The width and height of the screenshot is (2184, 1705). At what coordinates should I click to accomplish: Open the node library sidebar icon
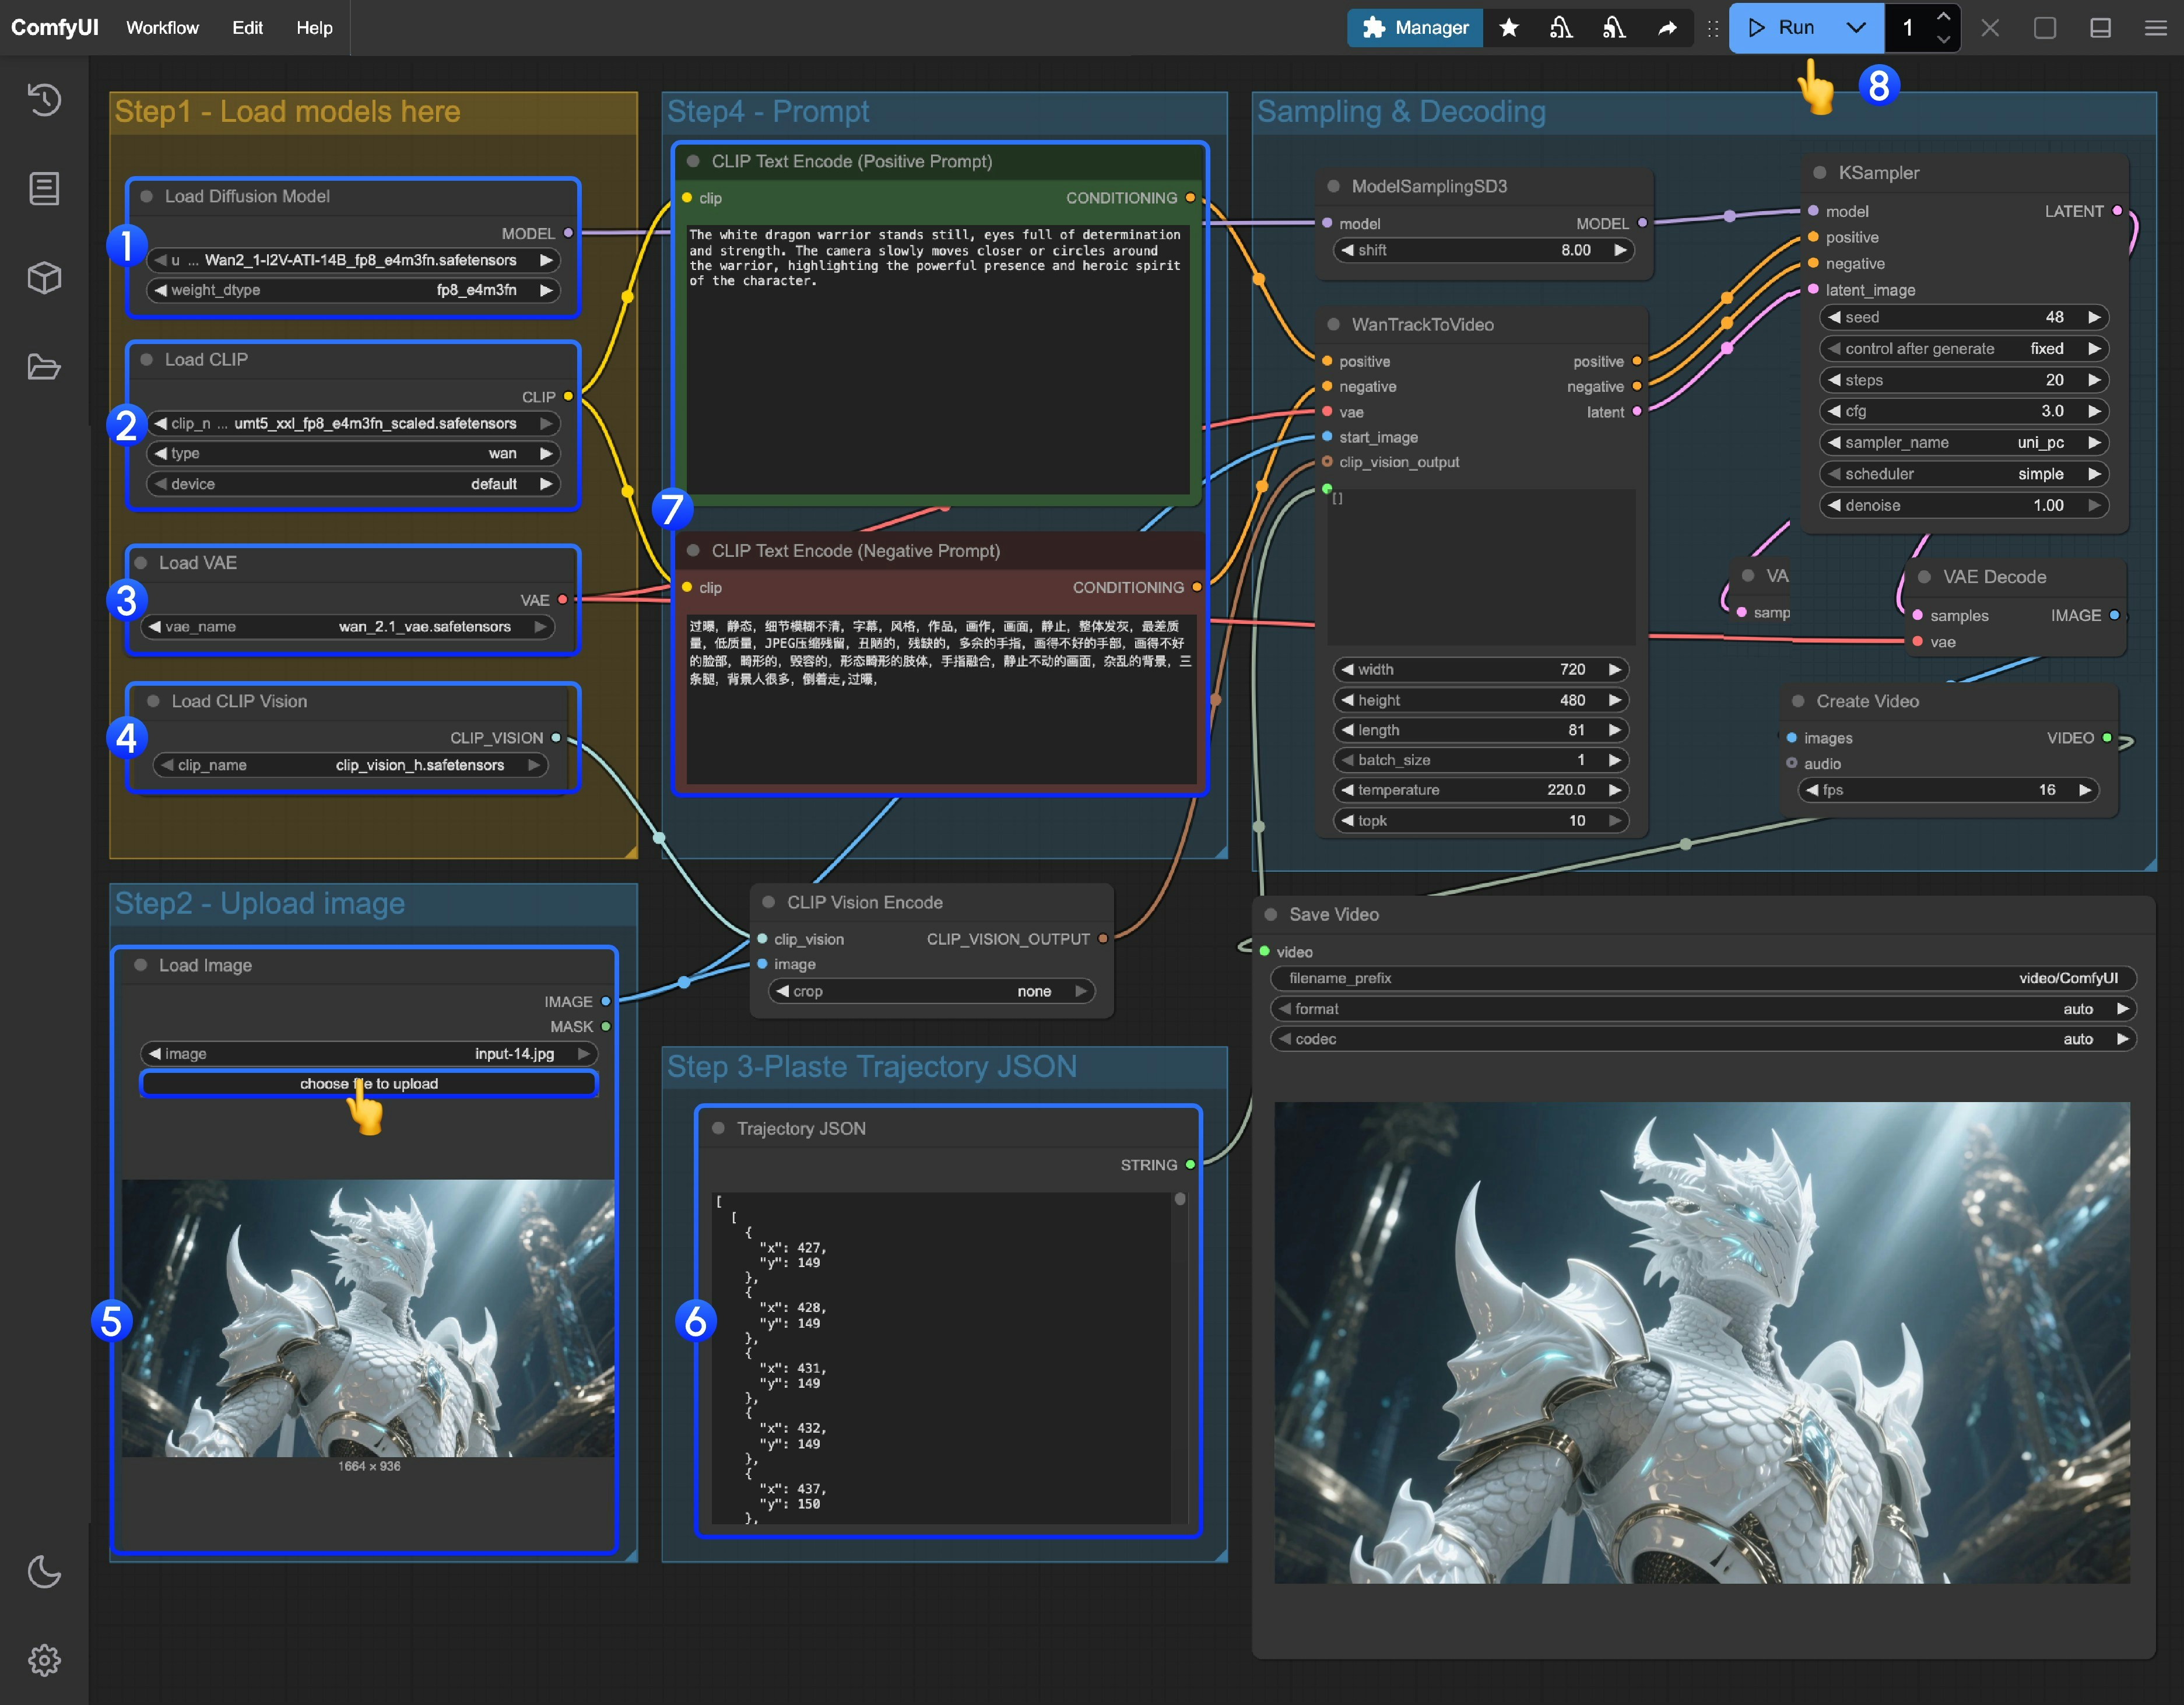click(x=44, y=188)
